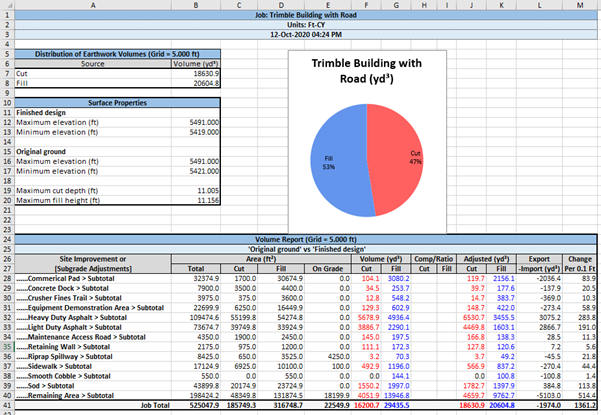The image size is (601, 415).
Task: Select the Job Total export value -1974.0
Action: click(539, 405)
